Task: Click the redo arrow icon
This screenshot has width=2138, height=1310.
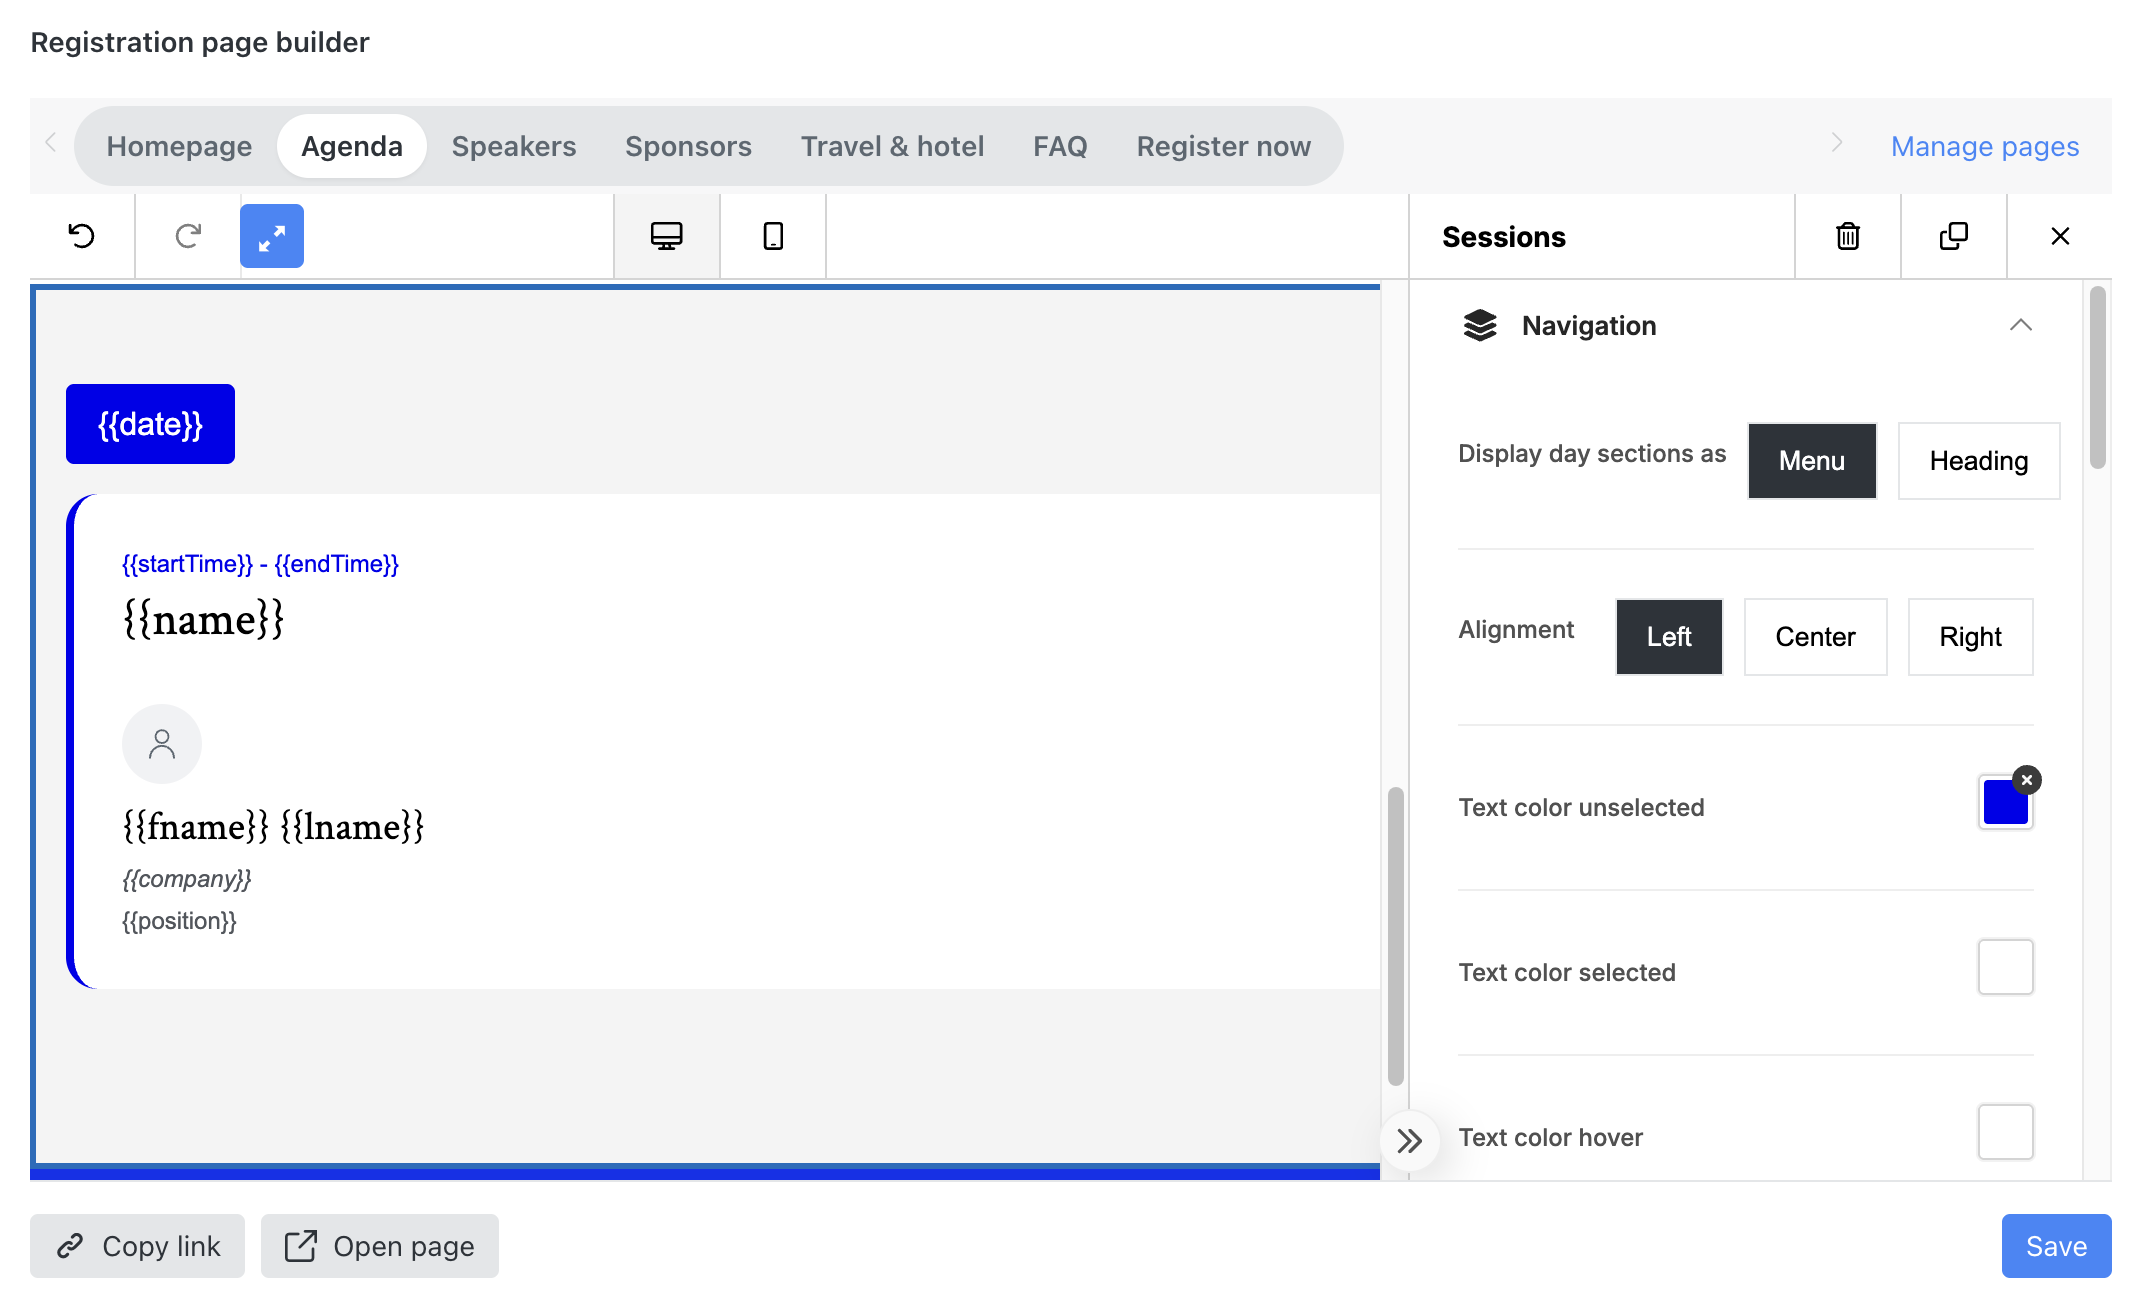Action: tap(188, 236)
